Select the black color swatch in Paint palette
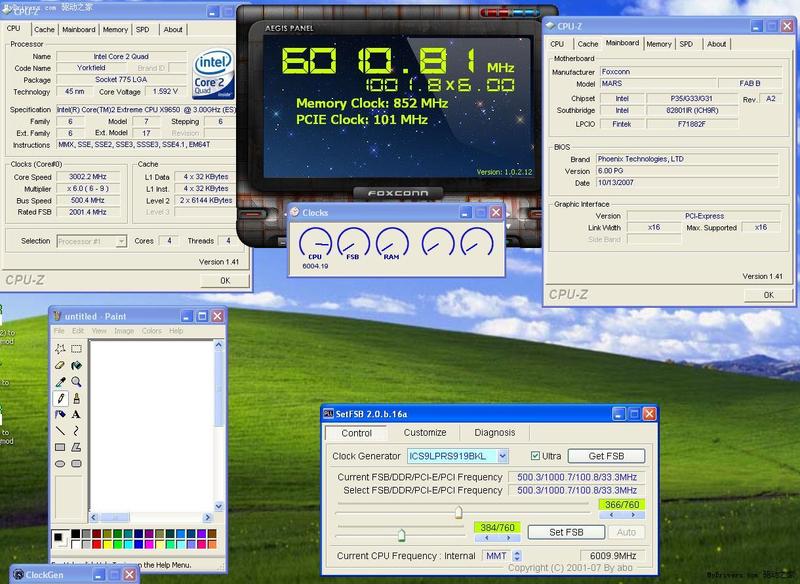This screenshot has width=800, height=584. pyautogui.click(x=76, y=534)
